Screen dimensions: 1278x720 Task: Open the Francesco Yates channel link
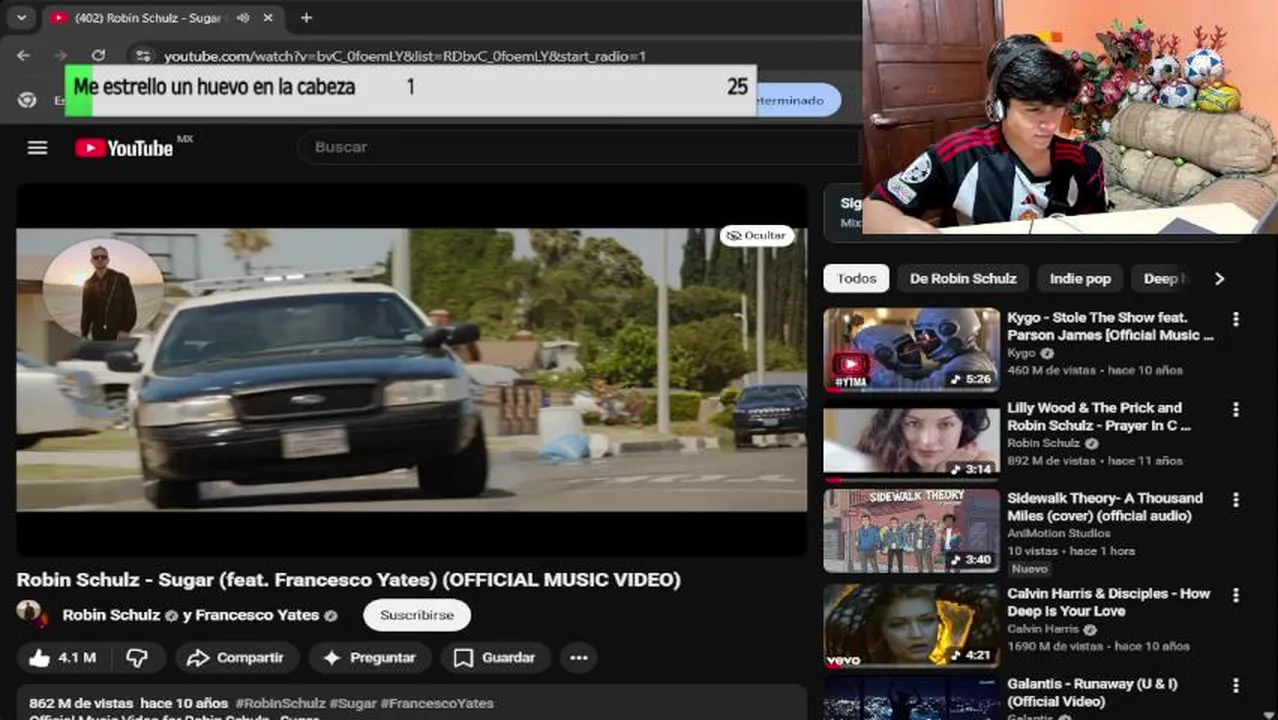point(257,615)
